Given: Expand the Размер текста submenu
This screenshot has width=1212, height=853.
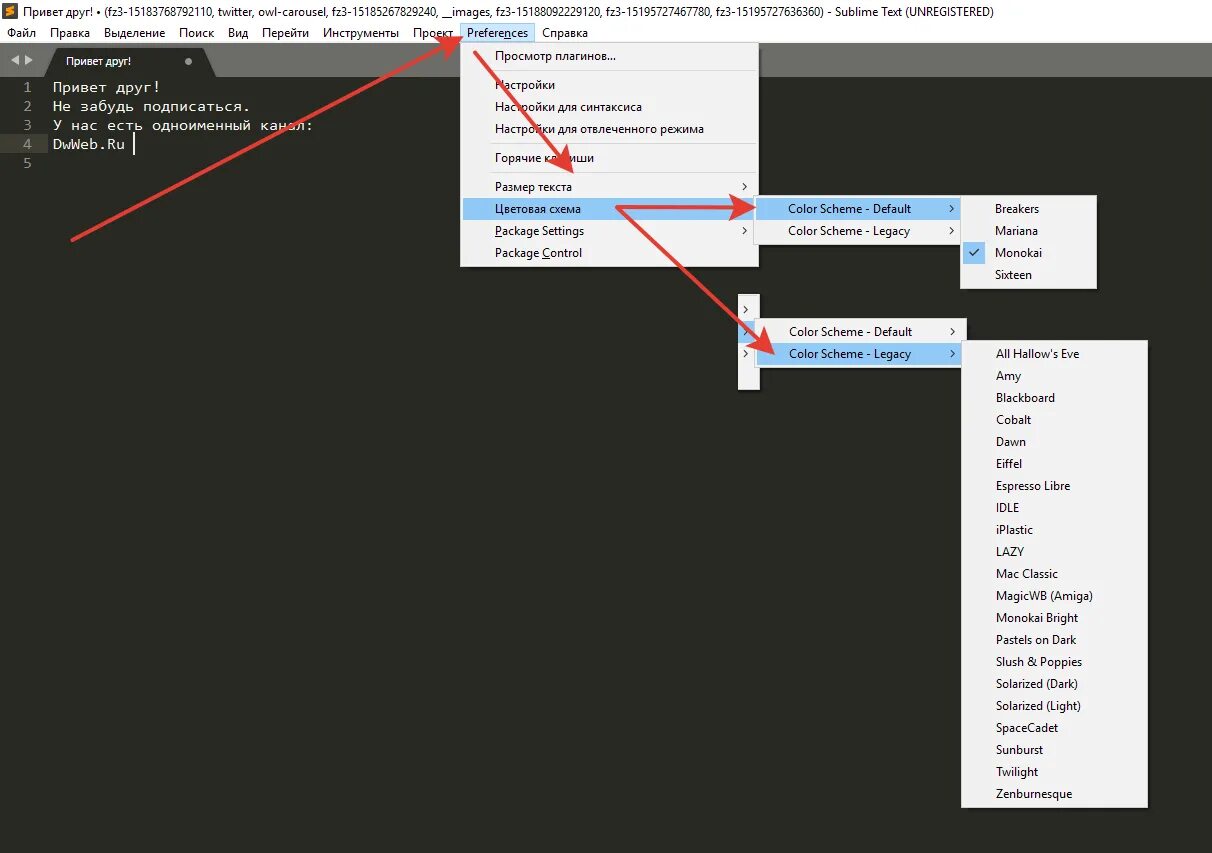Looking at the screenshot, I should [609, 187].
